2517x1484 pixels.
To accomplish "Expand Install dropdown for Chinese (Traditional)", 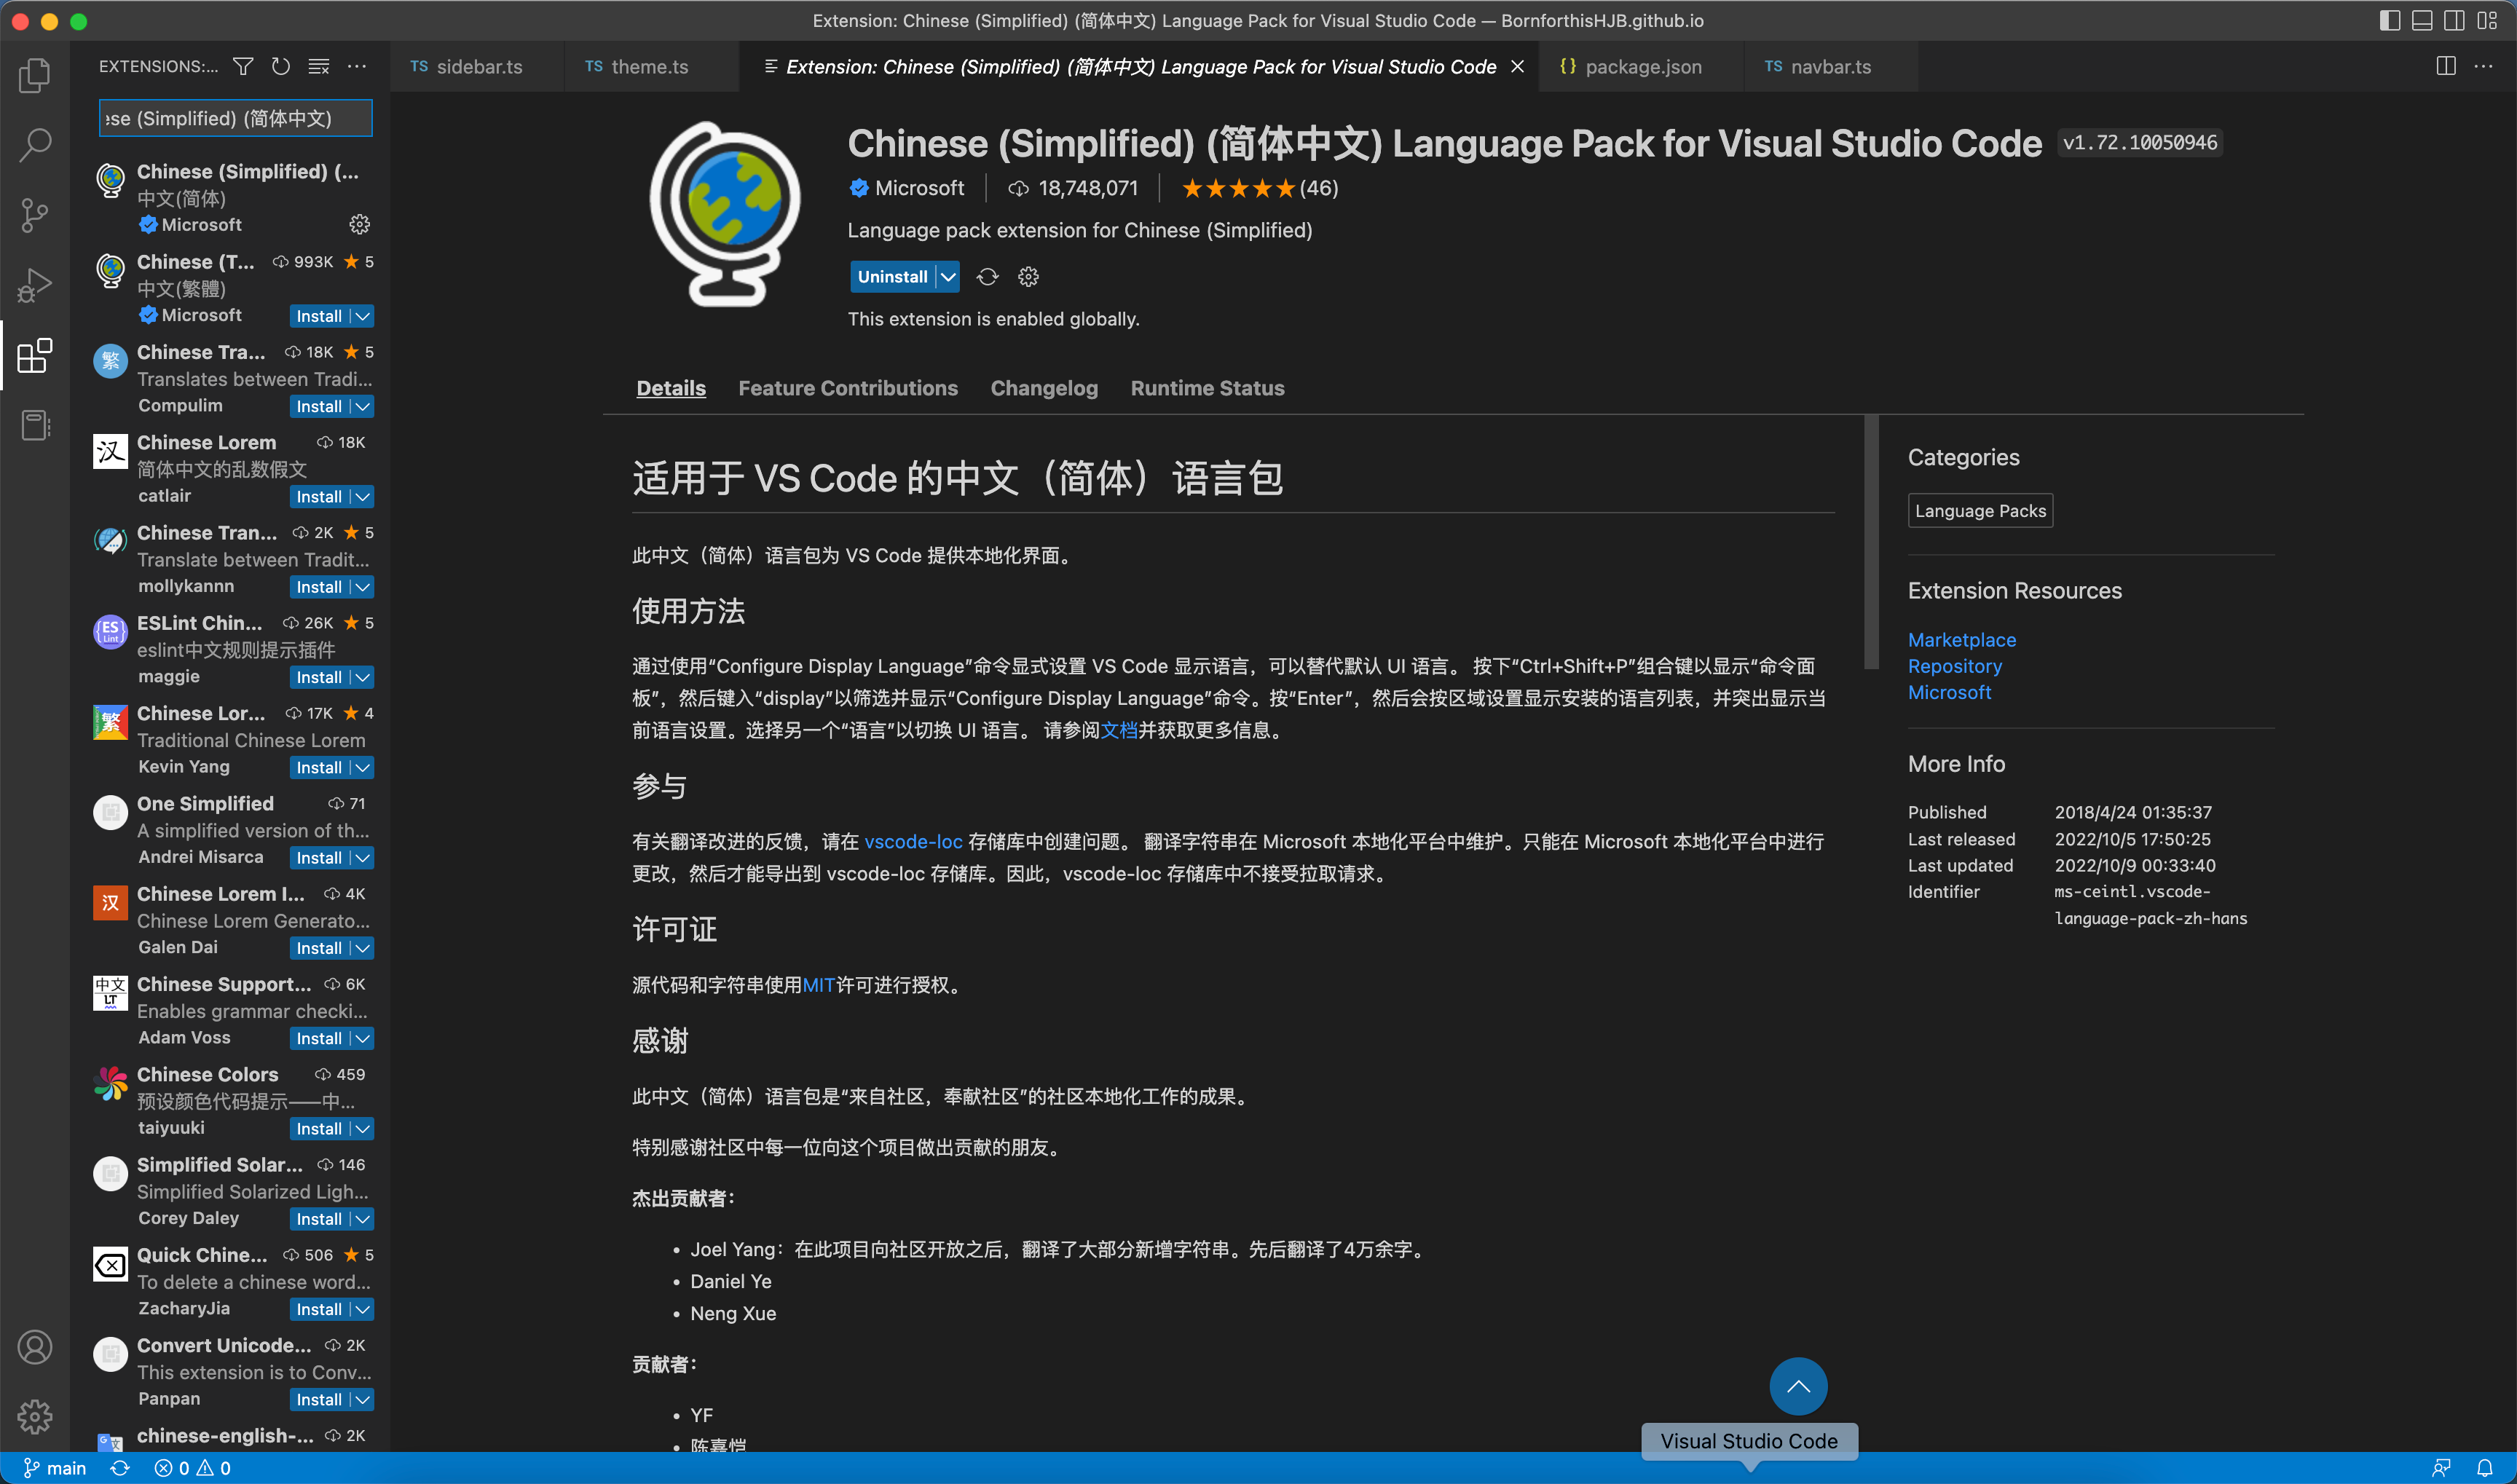I will (363, 316).
